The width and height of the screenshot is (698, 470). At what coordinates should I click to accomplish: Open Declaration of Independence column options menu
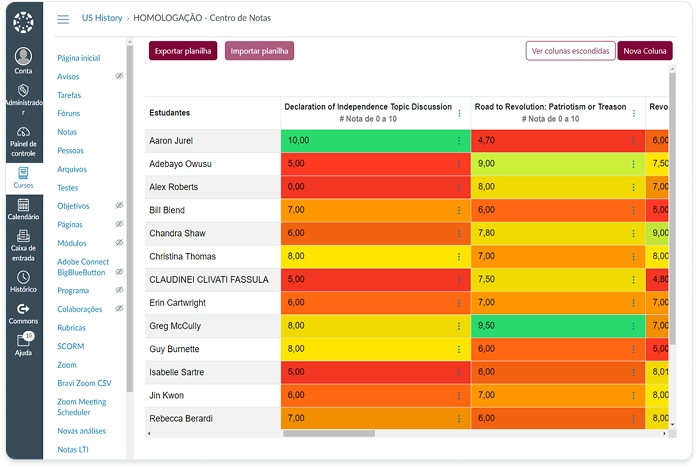(x=459, y=113)
